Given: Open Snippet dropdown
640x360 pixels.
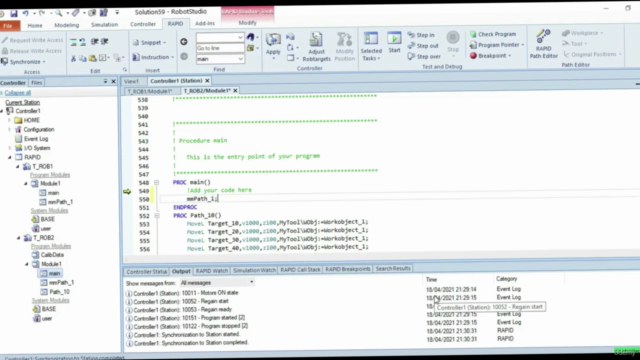Looking at the screenshot, I should click(x=149, y=42).
